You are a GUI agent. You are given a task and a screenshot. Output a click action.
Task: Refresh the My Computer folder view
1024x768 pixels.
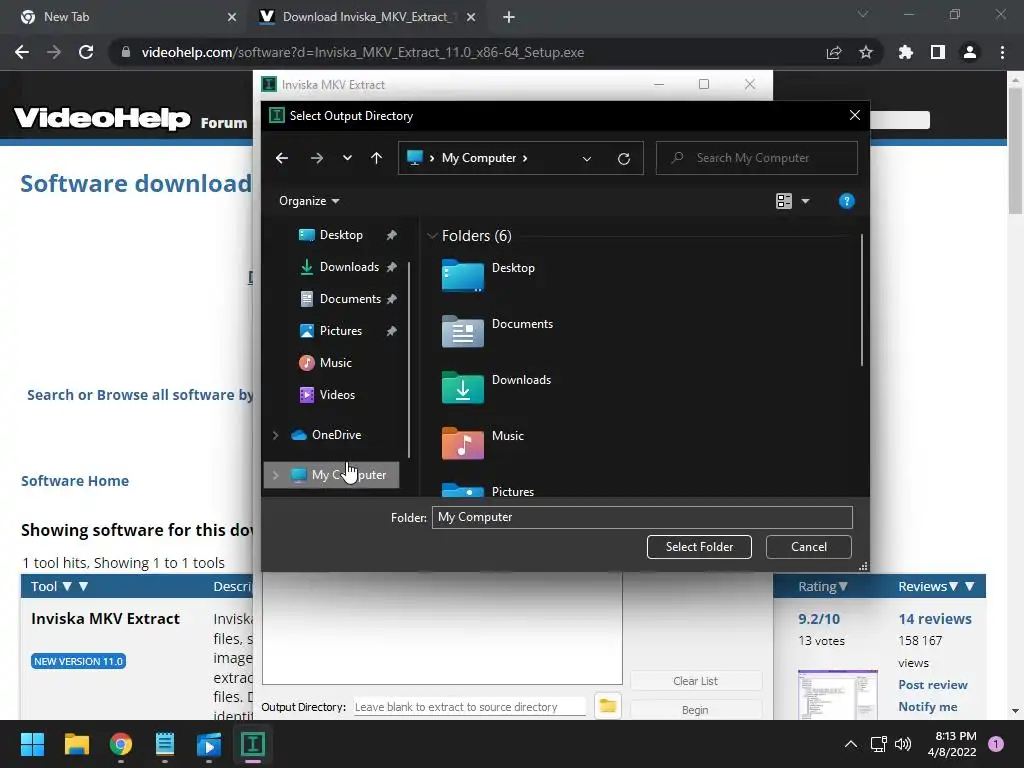[624, 159]
